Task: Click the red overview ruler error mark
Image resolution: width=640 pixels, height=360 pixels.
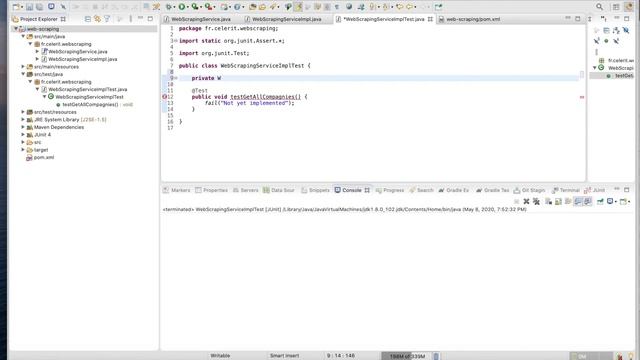Action: coord(582,97)
